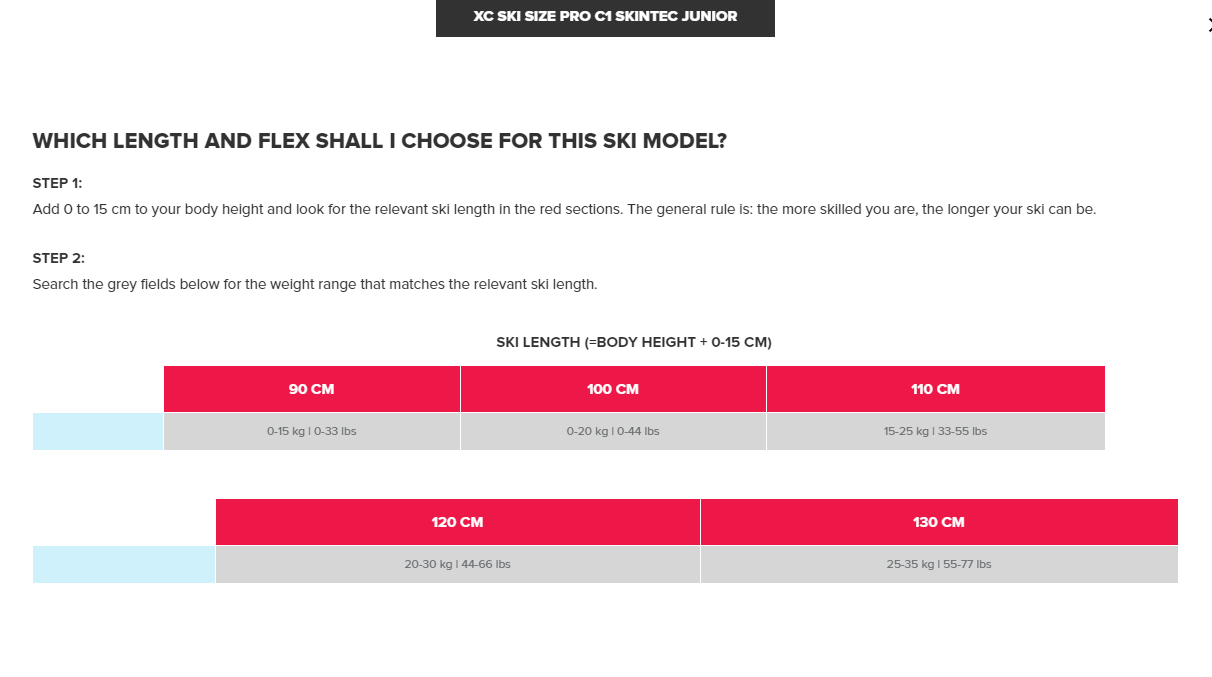Click the Search the grey fields instruction text
The image size is (1212, 677).
pos(315,284)
